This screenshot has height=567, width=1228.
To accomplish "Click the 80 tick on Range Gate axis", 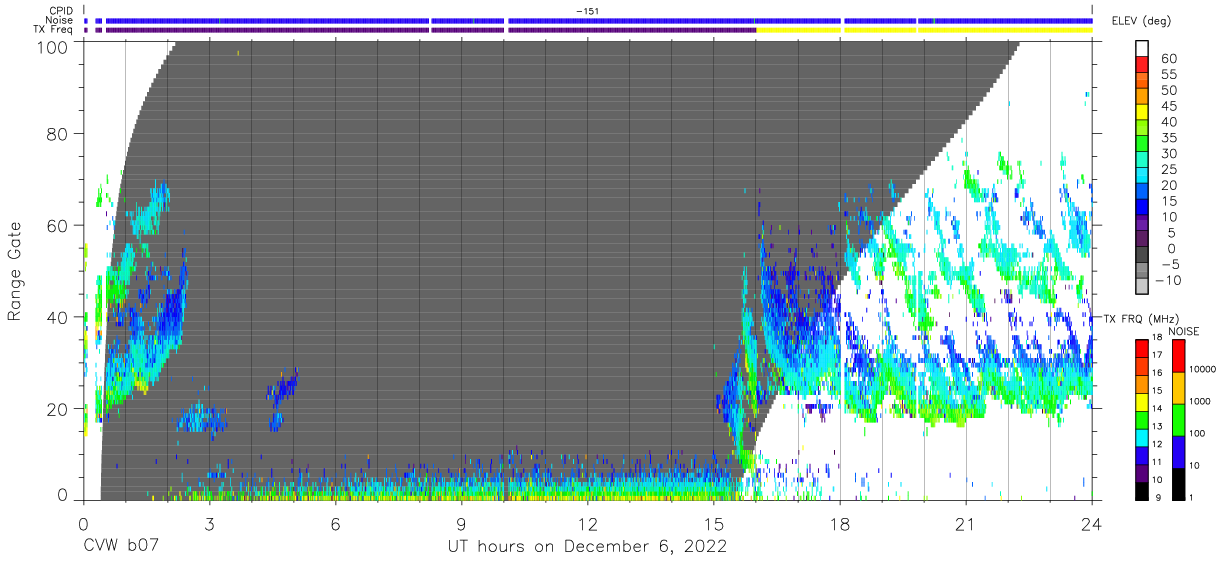I will click(x=56, y=133).
